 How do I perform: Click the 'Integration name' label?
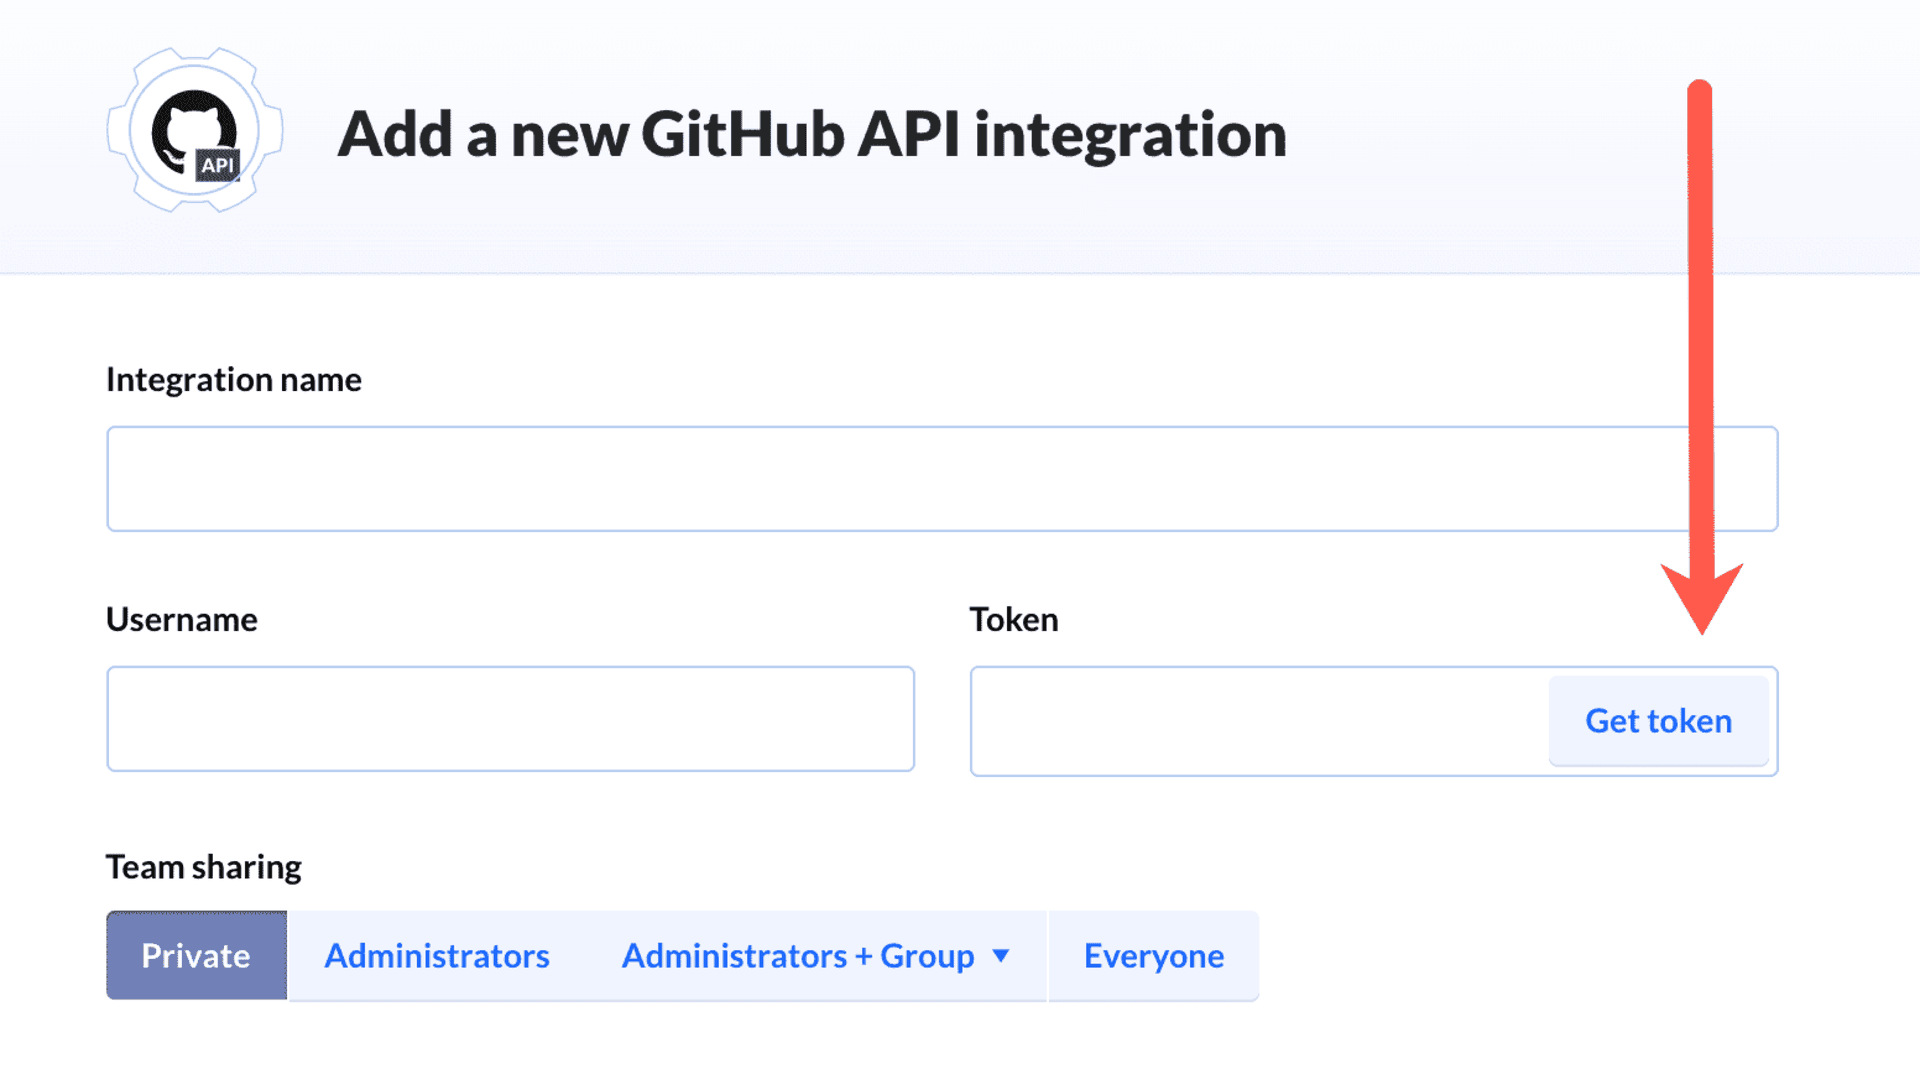pos(234,380)
